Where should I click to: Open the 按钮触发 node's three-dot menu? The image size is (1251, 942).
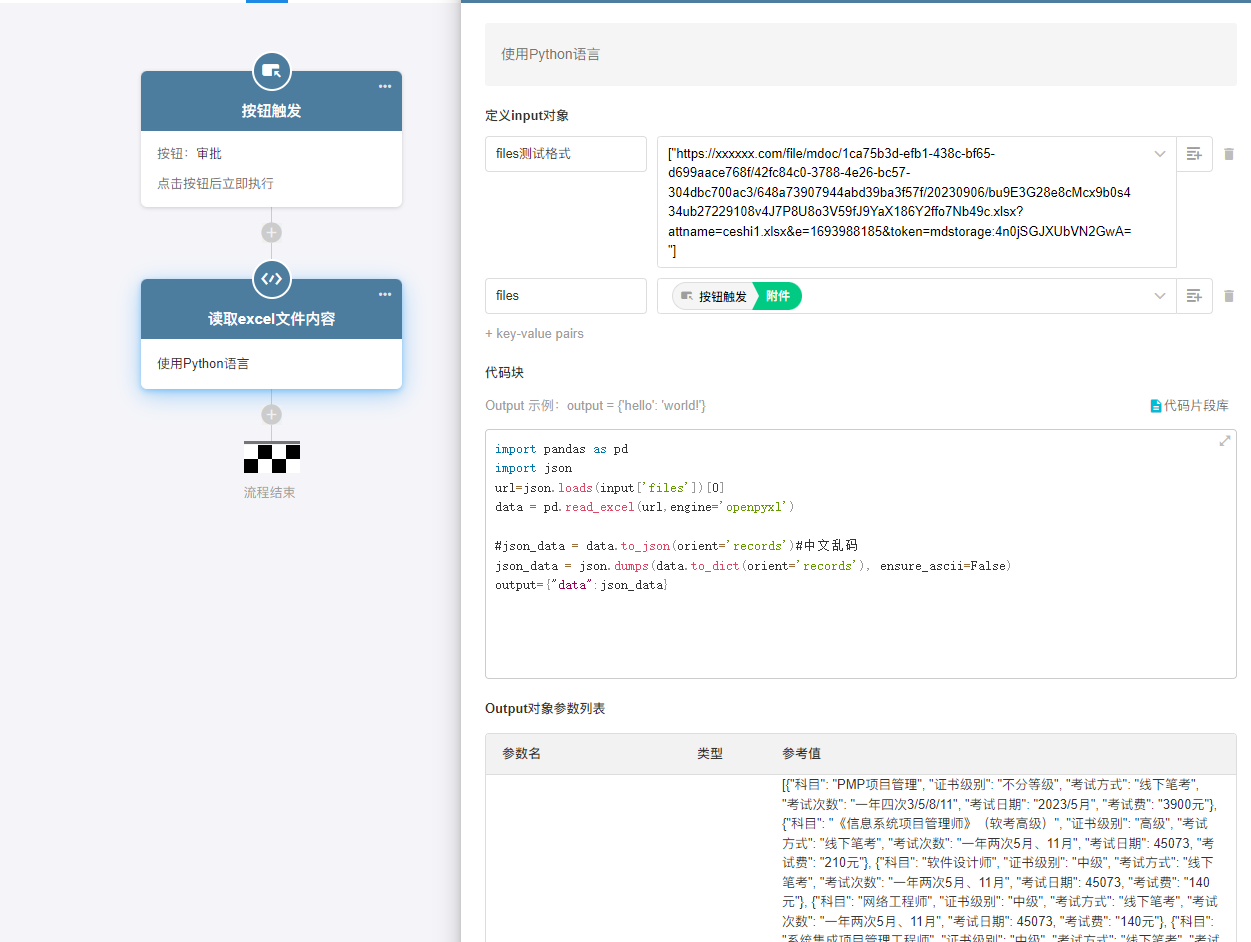pyautogui.click(x=385, y=87)
